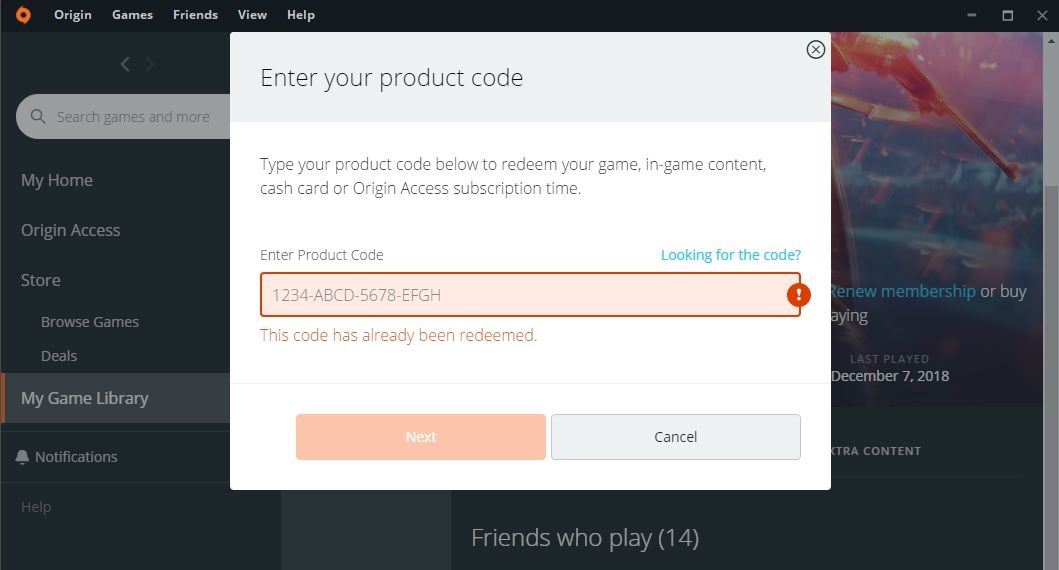Close the product code dialog

point(816,49)
